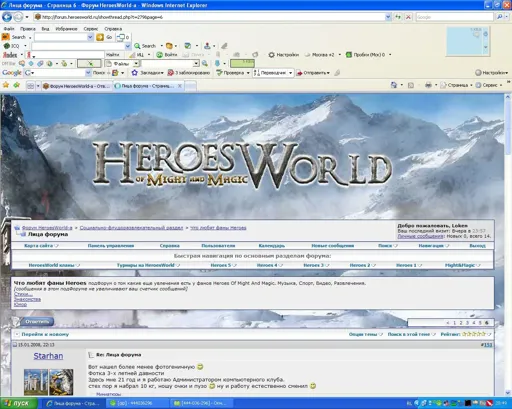Open 'Личные сообщения' link
512x409 pixels.
tap(420, 236)
